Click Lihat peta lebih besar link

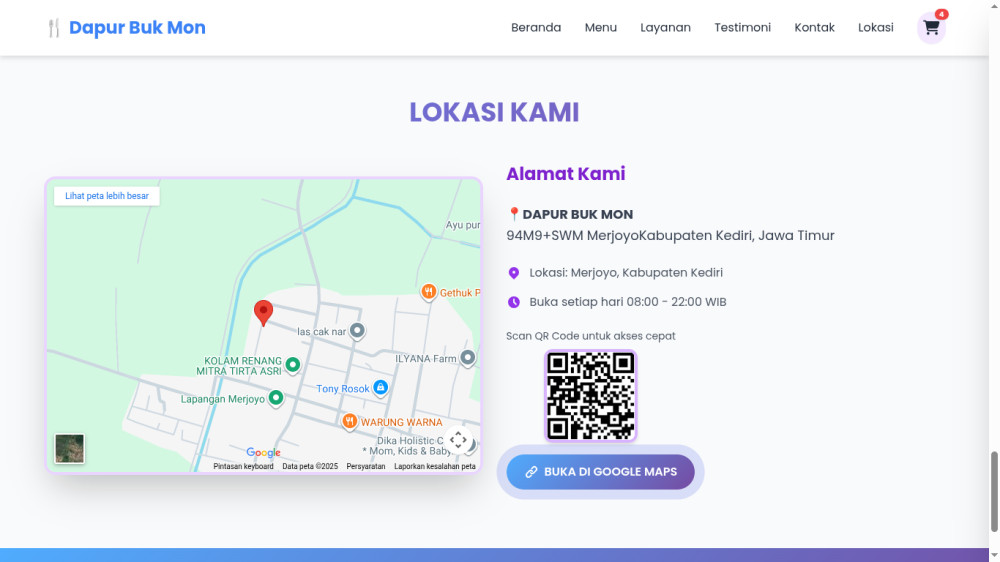(x=107, y=196)
